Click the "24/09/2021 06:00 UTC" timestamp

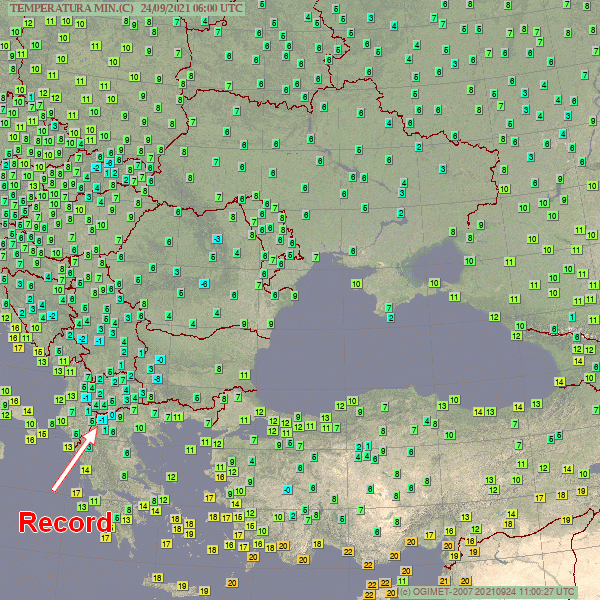[x=191, y=7]
